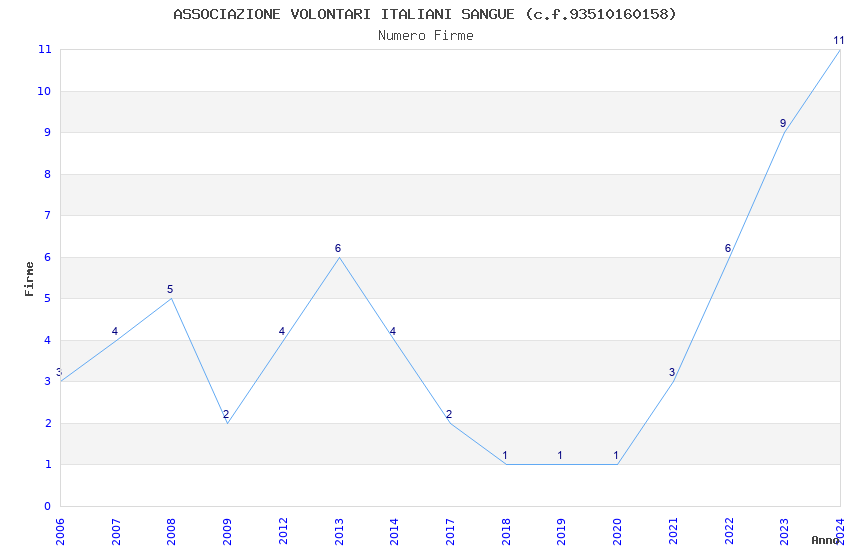
Task: Click y-axis tick value 6
Action: tap(48, 257)
